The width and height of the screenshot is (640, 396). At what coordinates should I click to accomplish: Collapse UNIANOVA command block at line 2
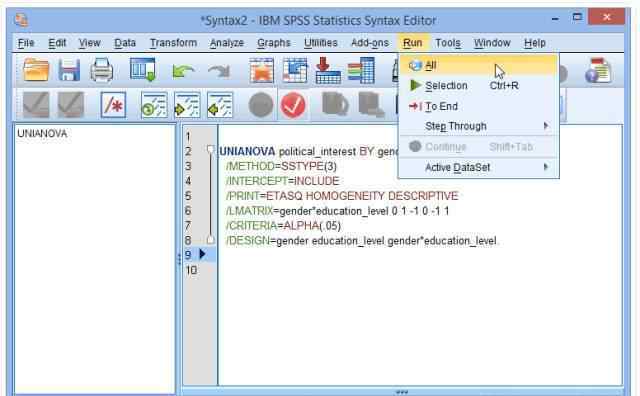coord(210,149)
